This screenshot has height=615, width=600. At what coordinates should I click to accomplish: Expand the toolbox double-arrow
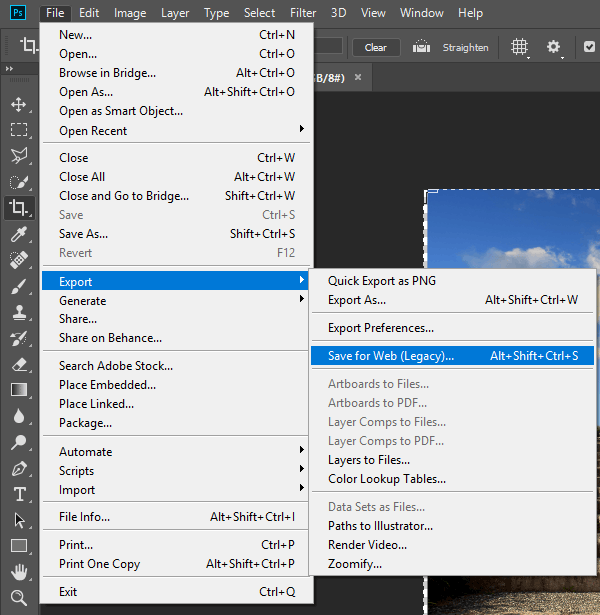(x=9, y=69)
